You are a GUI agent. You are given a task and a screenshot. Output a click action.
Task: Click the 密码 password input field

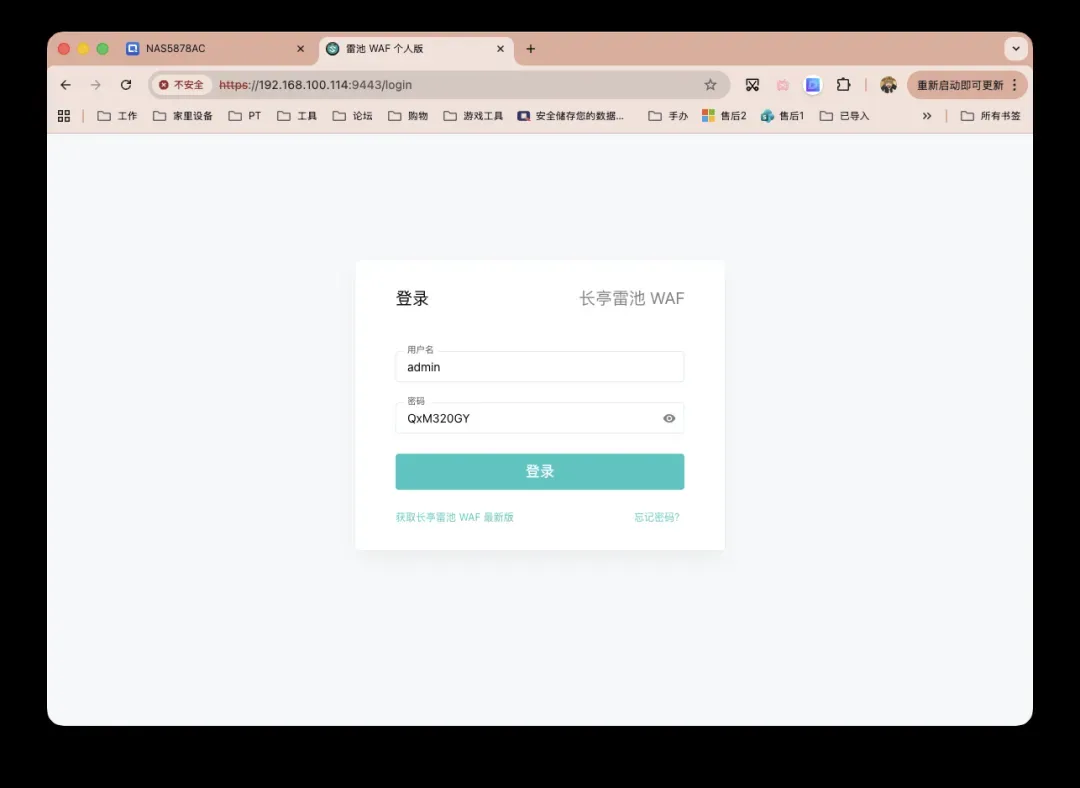[539, 418]
